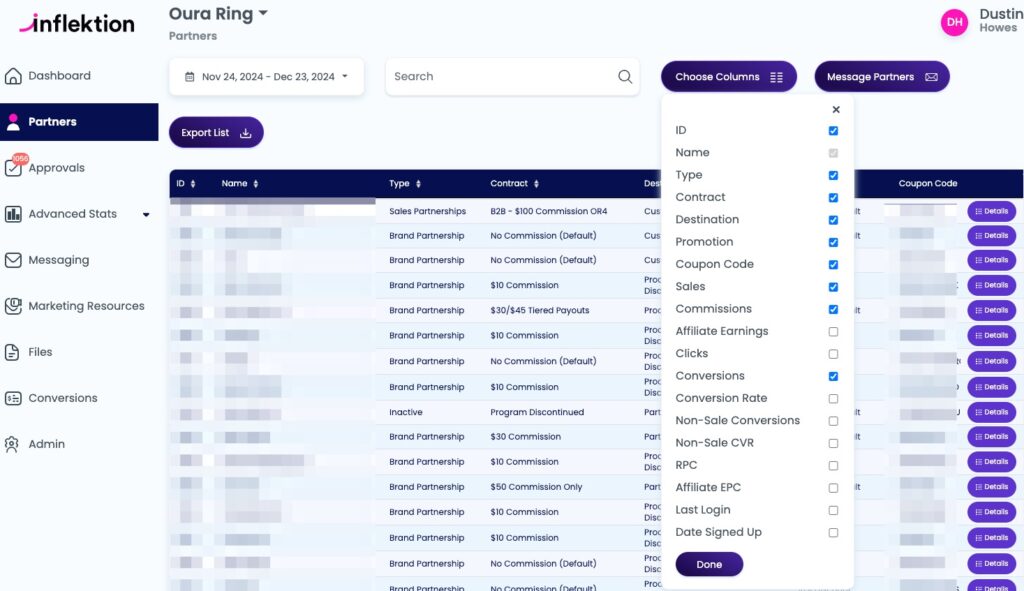Screen dimensions: 1024x591
Task: Click the Message Partners button
Action: (x=882, y=76)
